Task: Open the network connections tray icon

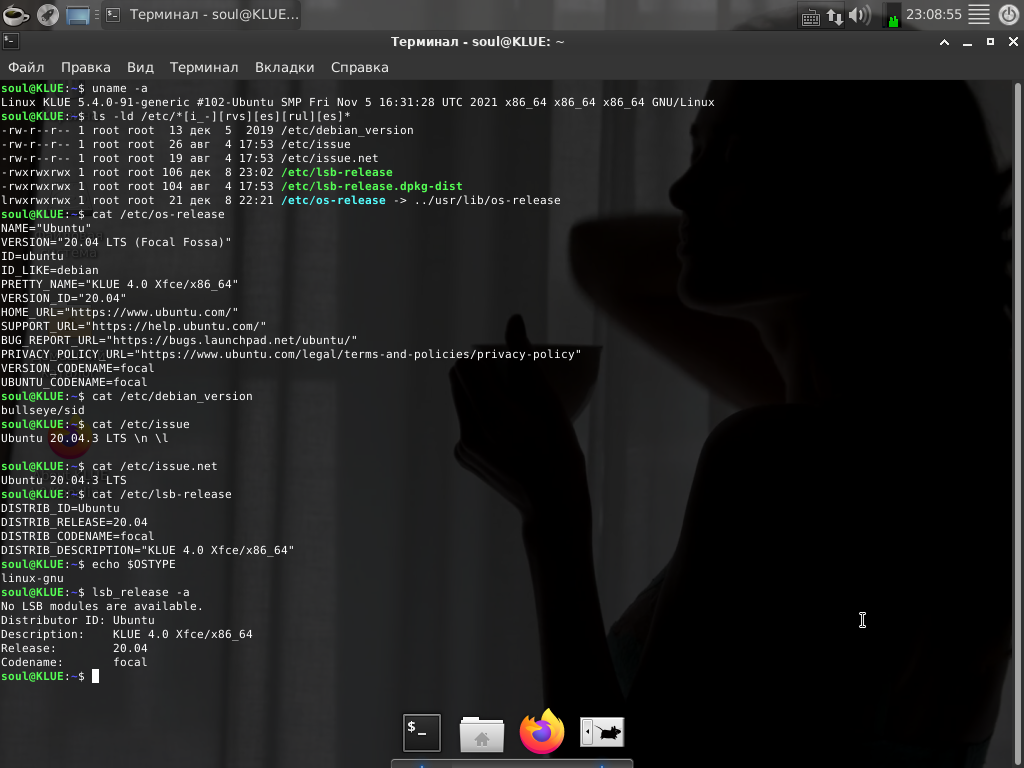Action: pyautogui.click(x=835, y=16)
